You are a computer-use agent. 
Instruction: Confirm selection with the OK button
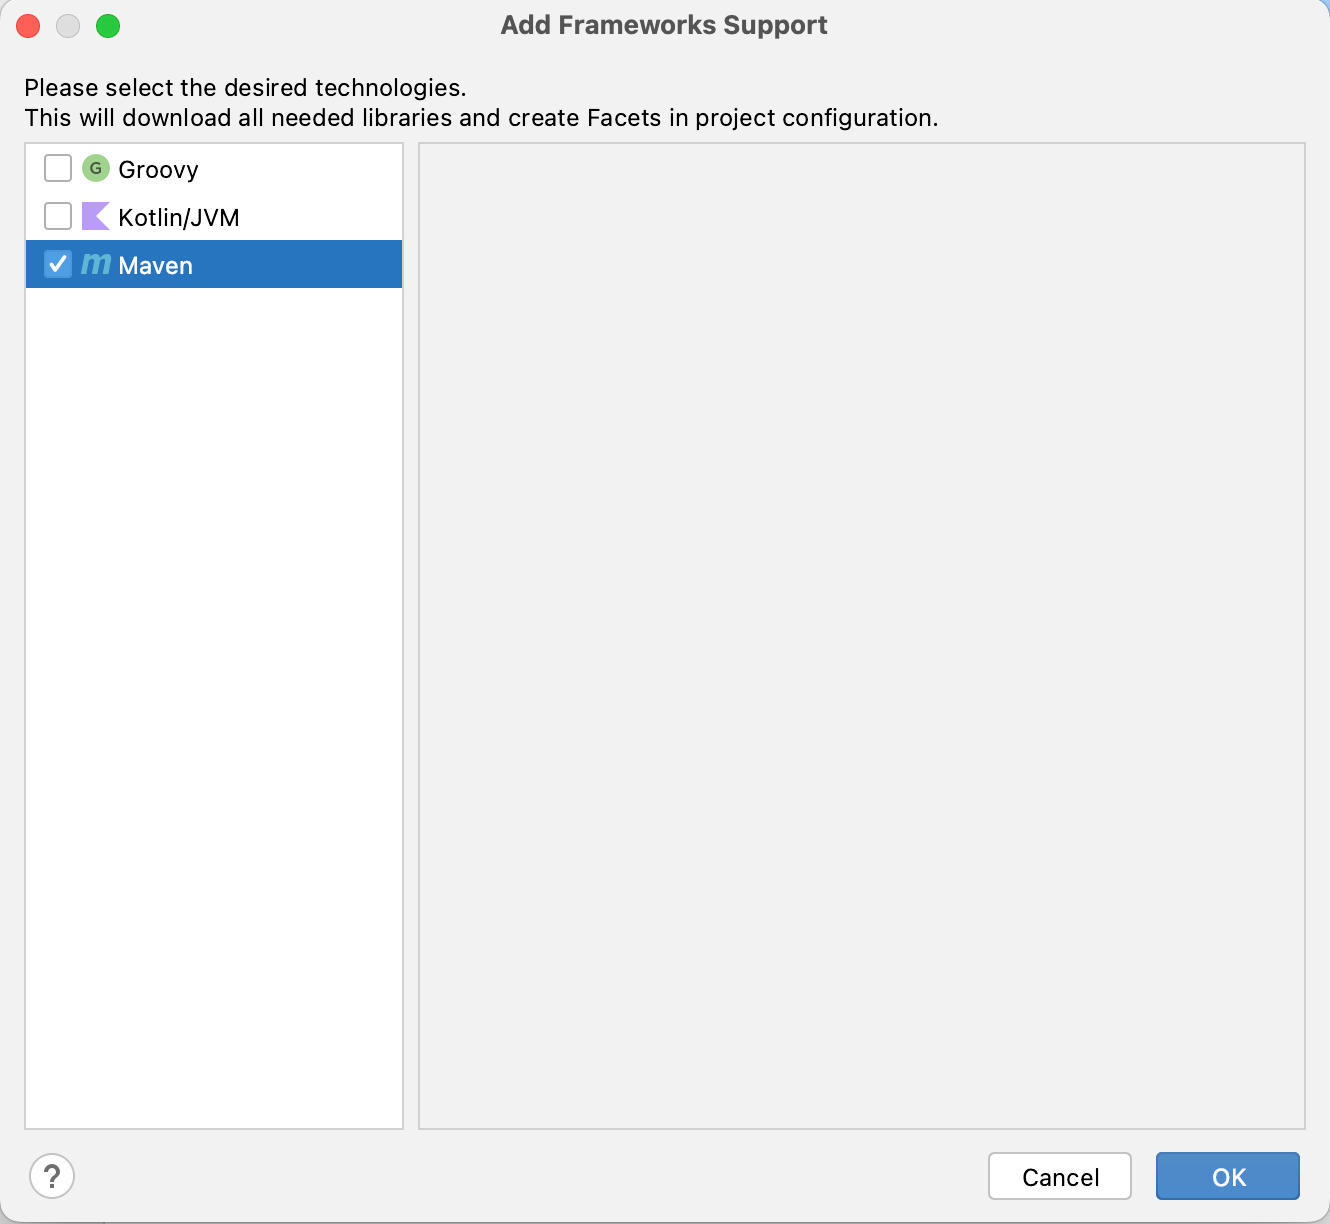[x=1227, y=1177]
